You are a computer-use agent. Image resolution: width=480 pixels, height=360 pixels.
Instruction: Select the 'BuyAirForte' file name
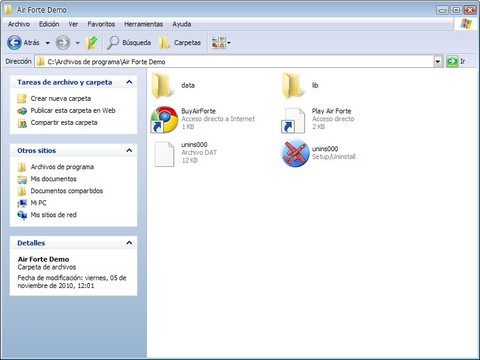(x=198, y=111)
